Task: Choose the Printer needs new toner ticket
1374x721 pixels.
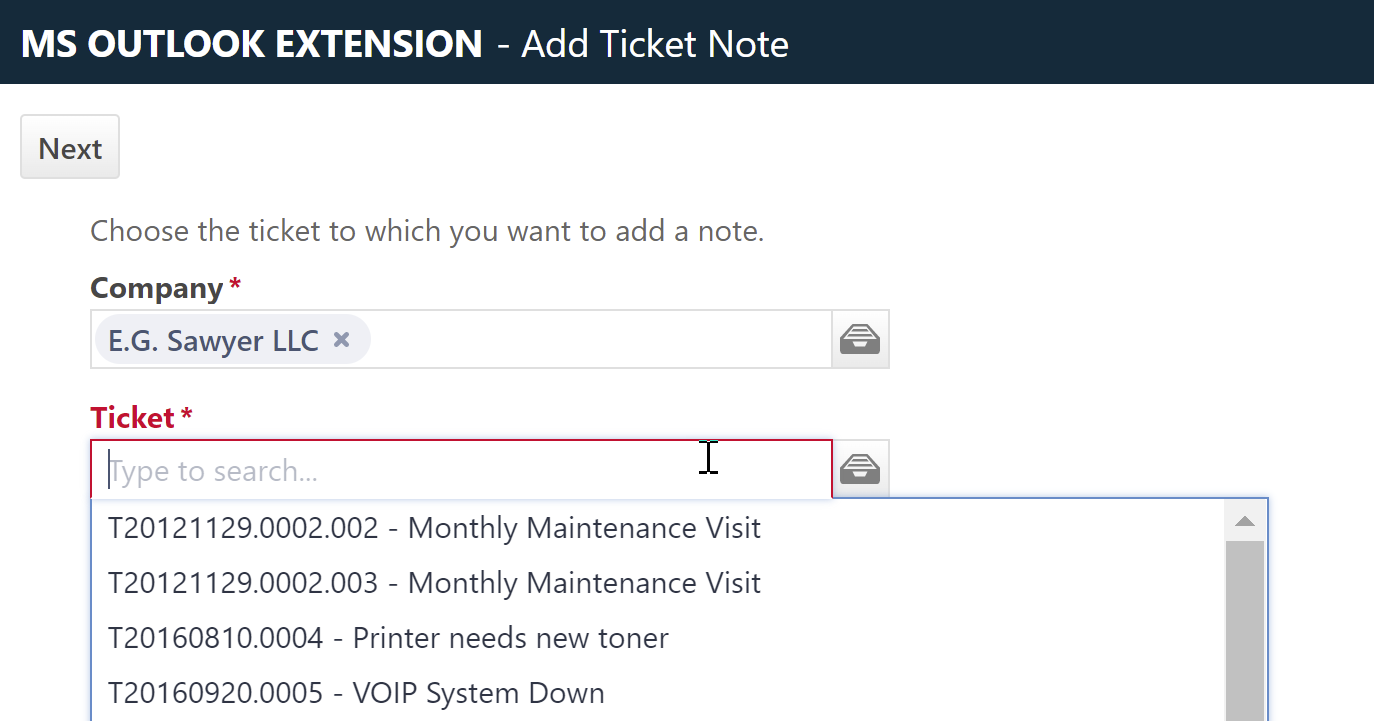Action: [658, 637]
